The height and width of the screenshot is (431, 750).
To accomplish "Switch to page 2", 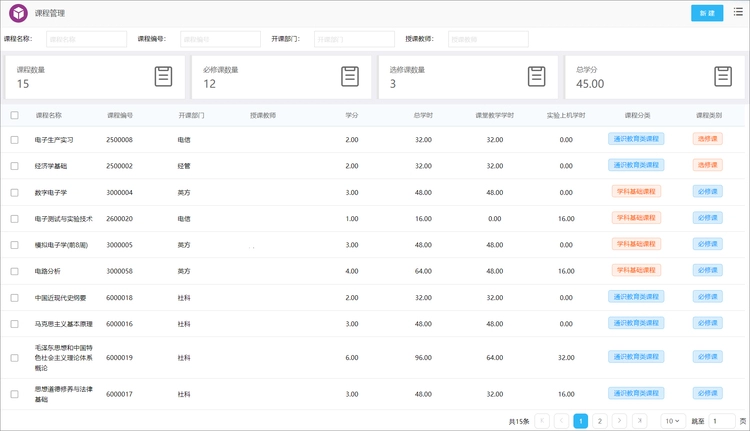I will pyautogui.click(x=599, y=421).
